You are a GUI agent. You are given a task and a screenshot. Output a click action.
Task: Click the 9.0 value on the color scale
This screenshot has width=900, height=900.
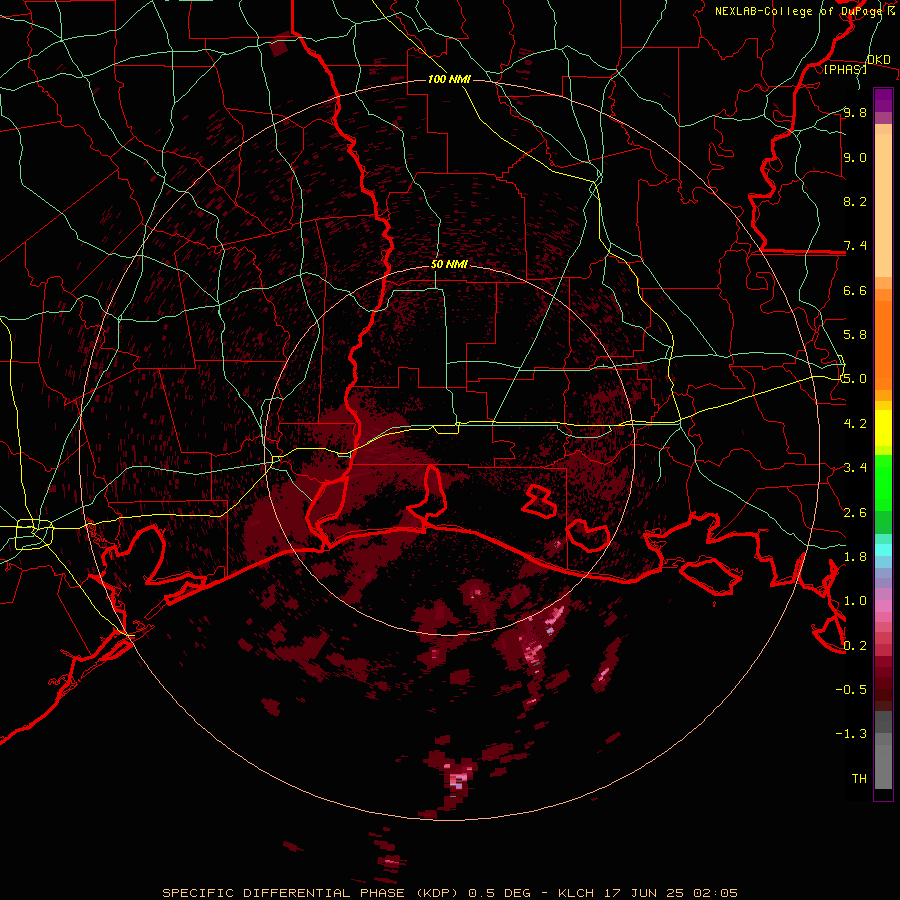click(855, 157)
